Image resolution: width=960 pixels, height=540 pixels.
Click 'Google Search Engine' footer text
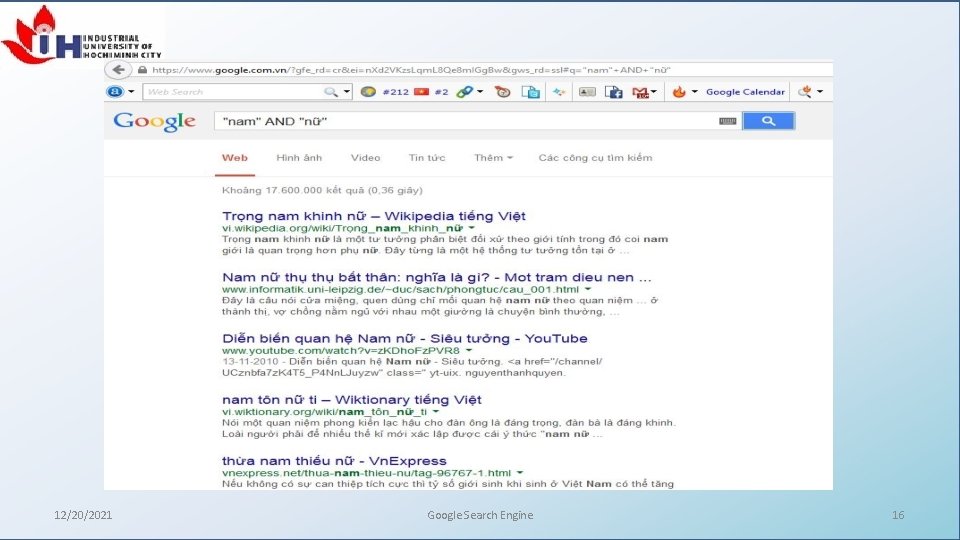click(x=480, y=515)
